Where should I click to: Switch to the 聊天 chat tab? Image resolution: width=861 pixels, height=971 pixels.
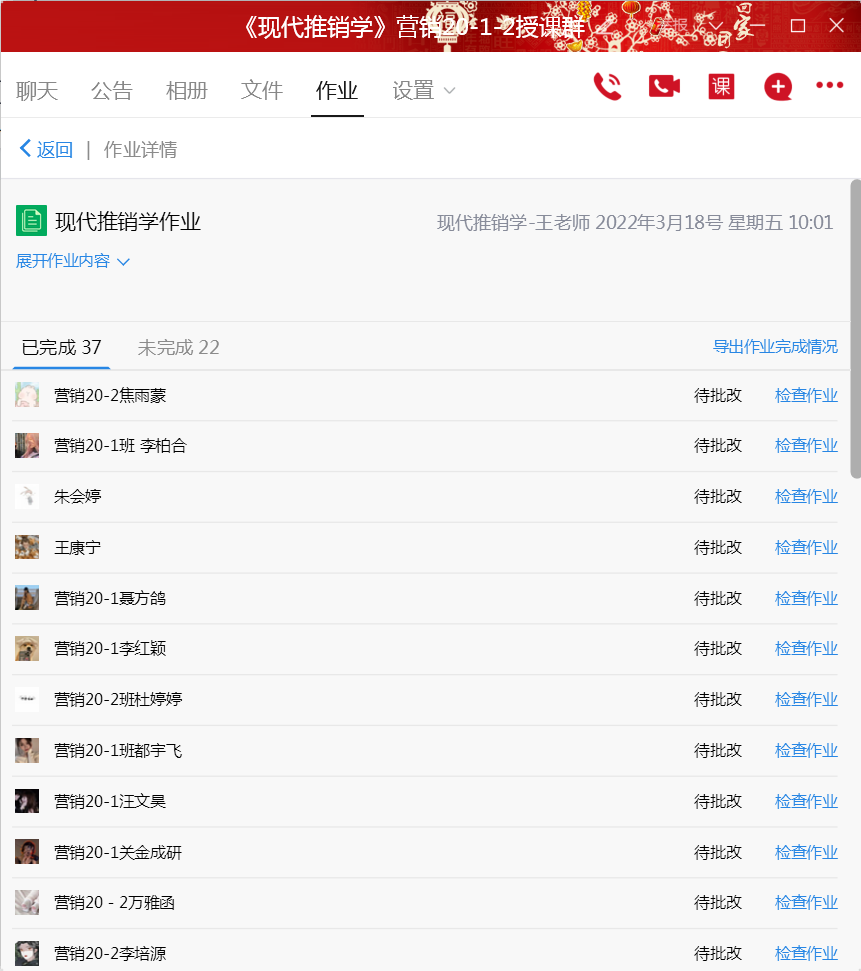coord(37,91)
